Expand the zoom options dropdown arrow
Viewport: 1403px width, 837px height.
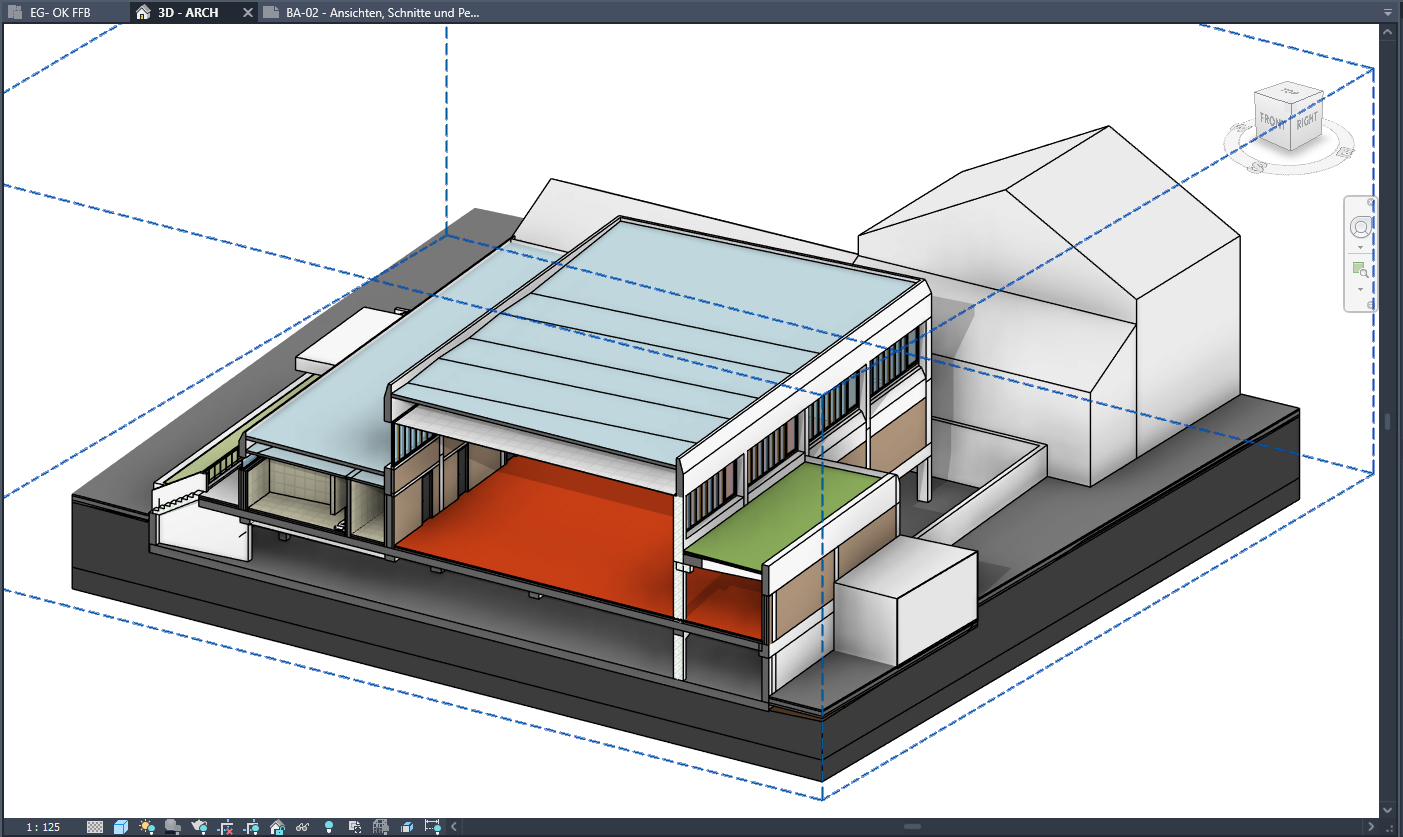1360,290
